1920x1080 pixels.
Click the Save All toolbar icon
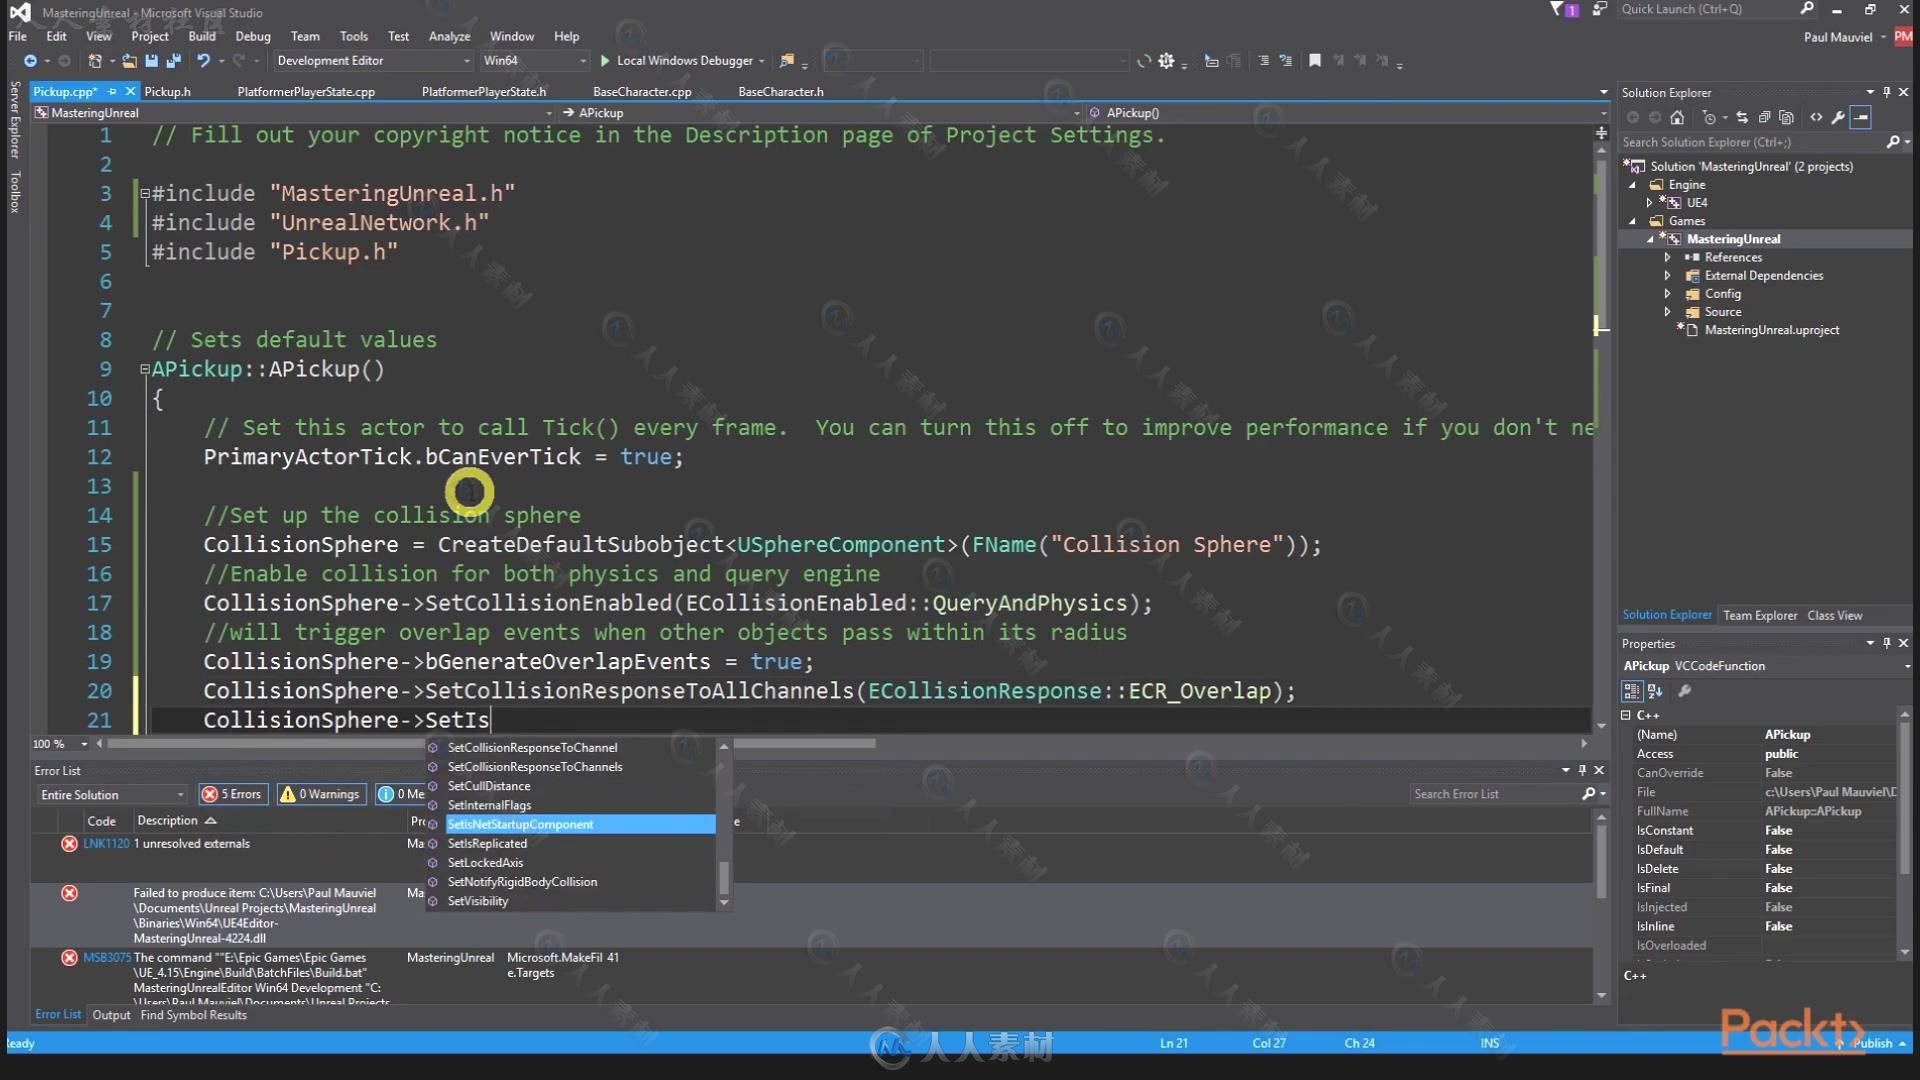click(173, 61)
